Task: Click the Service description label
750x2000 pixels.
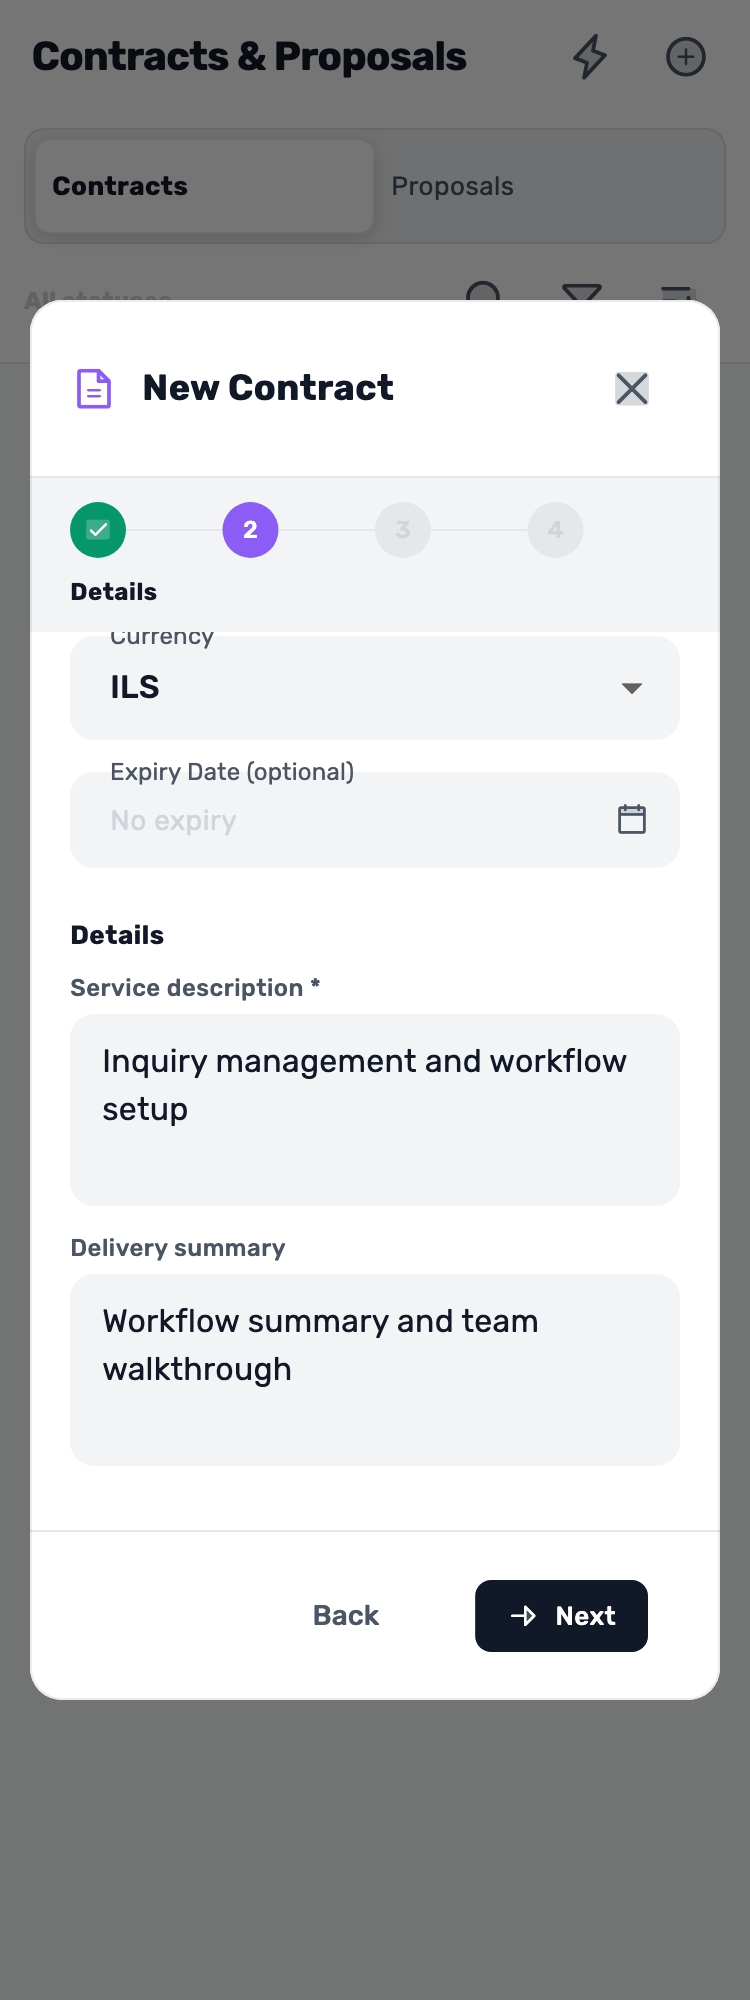Action: pos(195,988)
